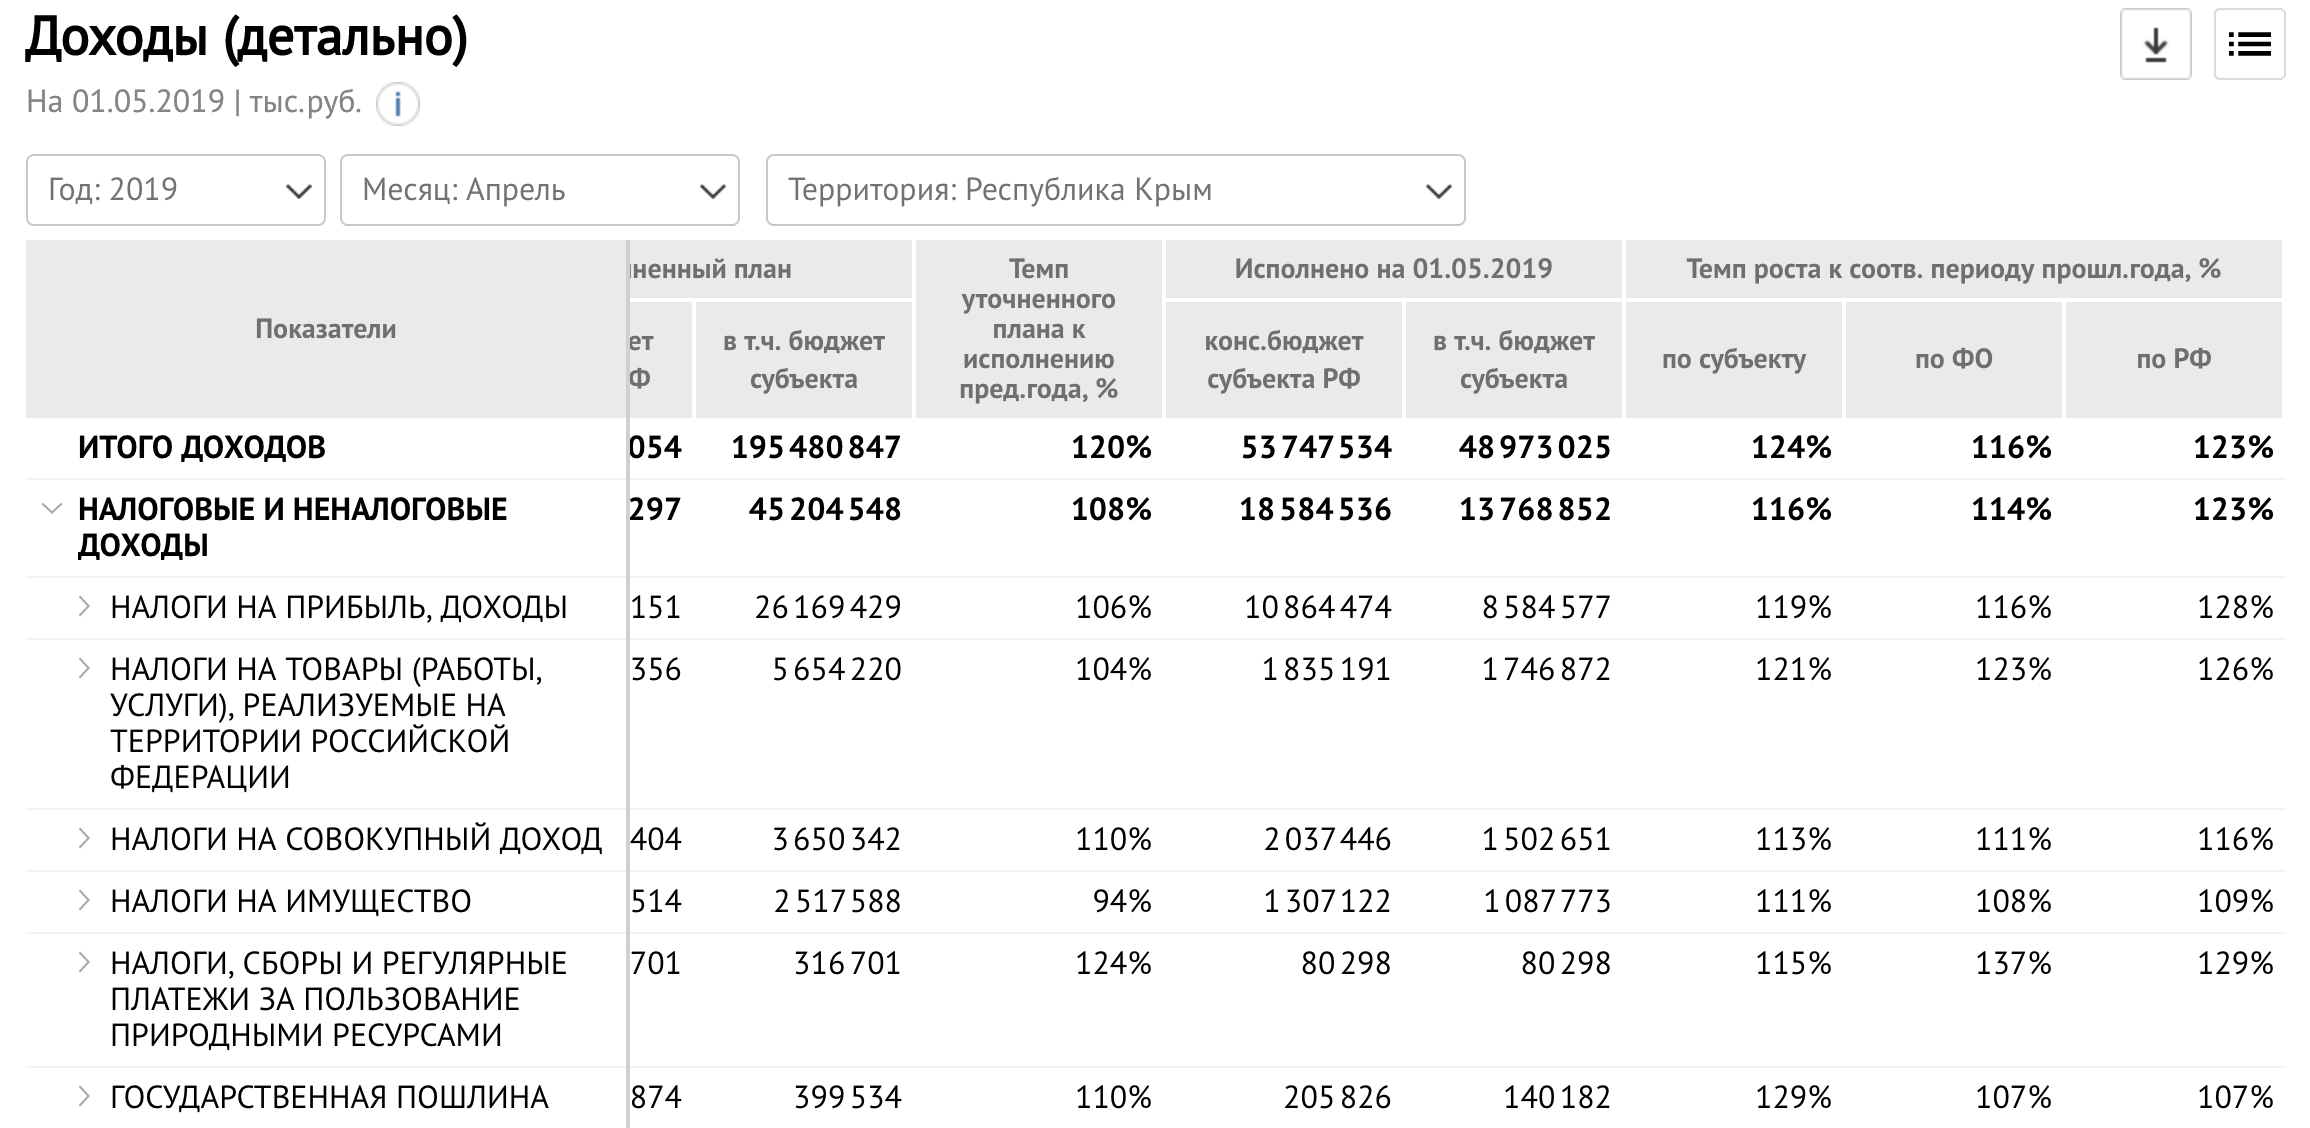
Task: Click the конс.бюджет субъекта РФ header
Action: [x=1283, y=360]
